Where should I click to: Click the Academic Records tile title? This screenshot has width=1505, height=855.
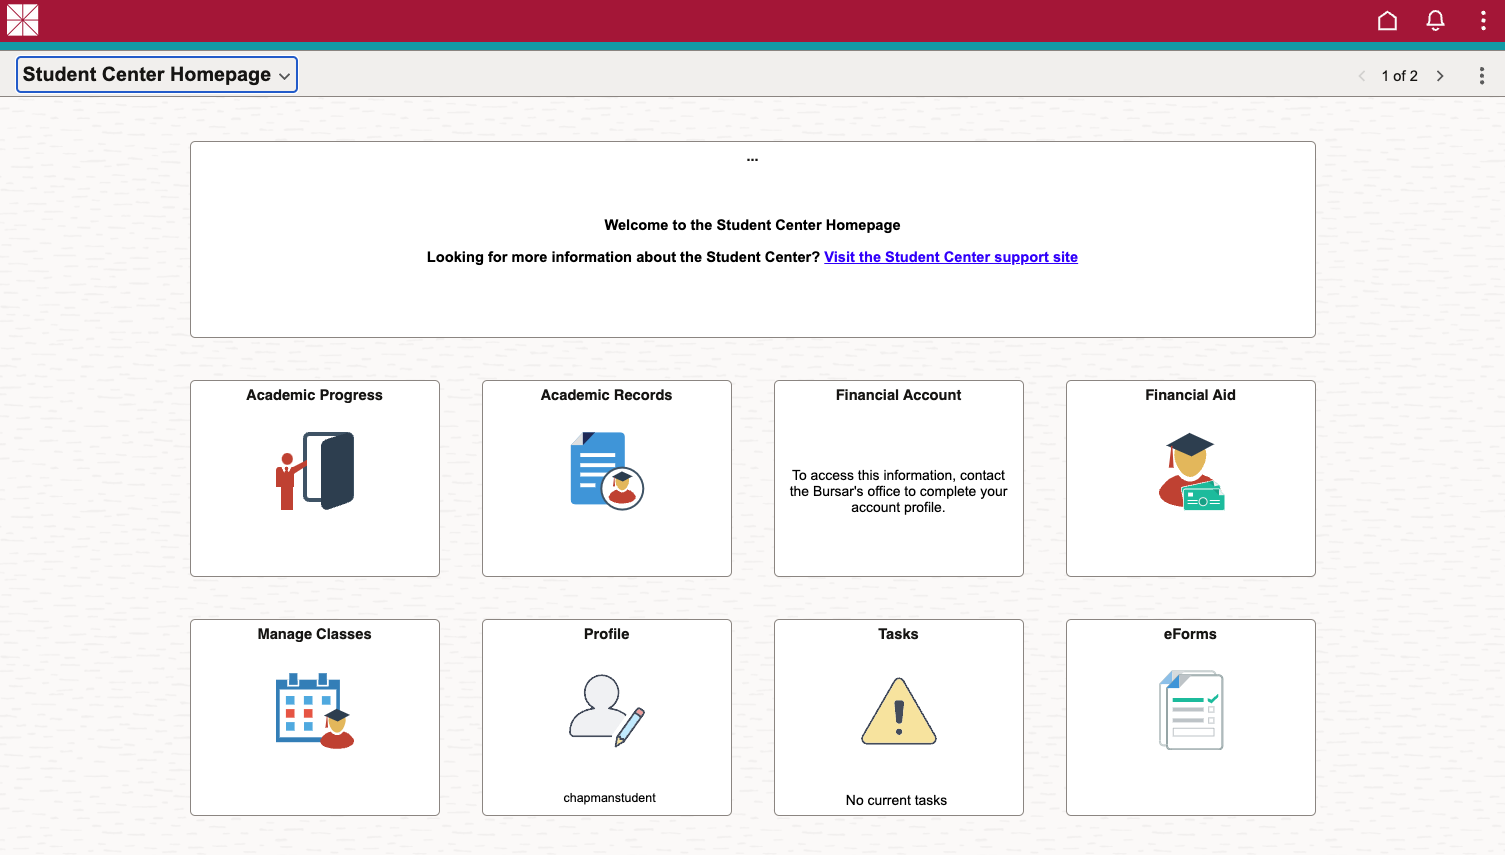(x=607, y=395)
